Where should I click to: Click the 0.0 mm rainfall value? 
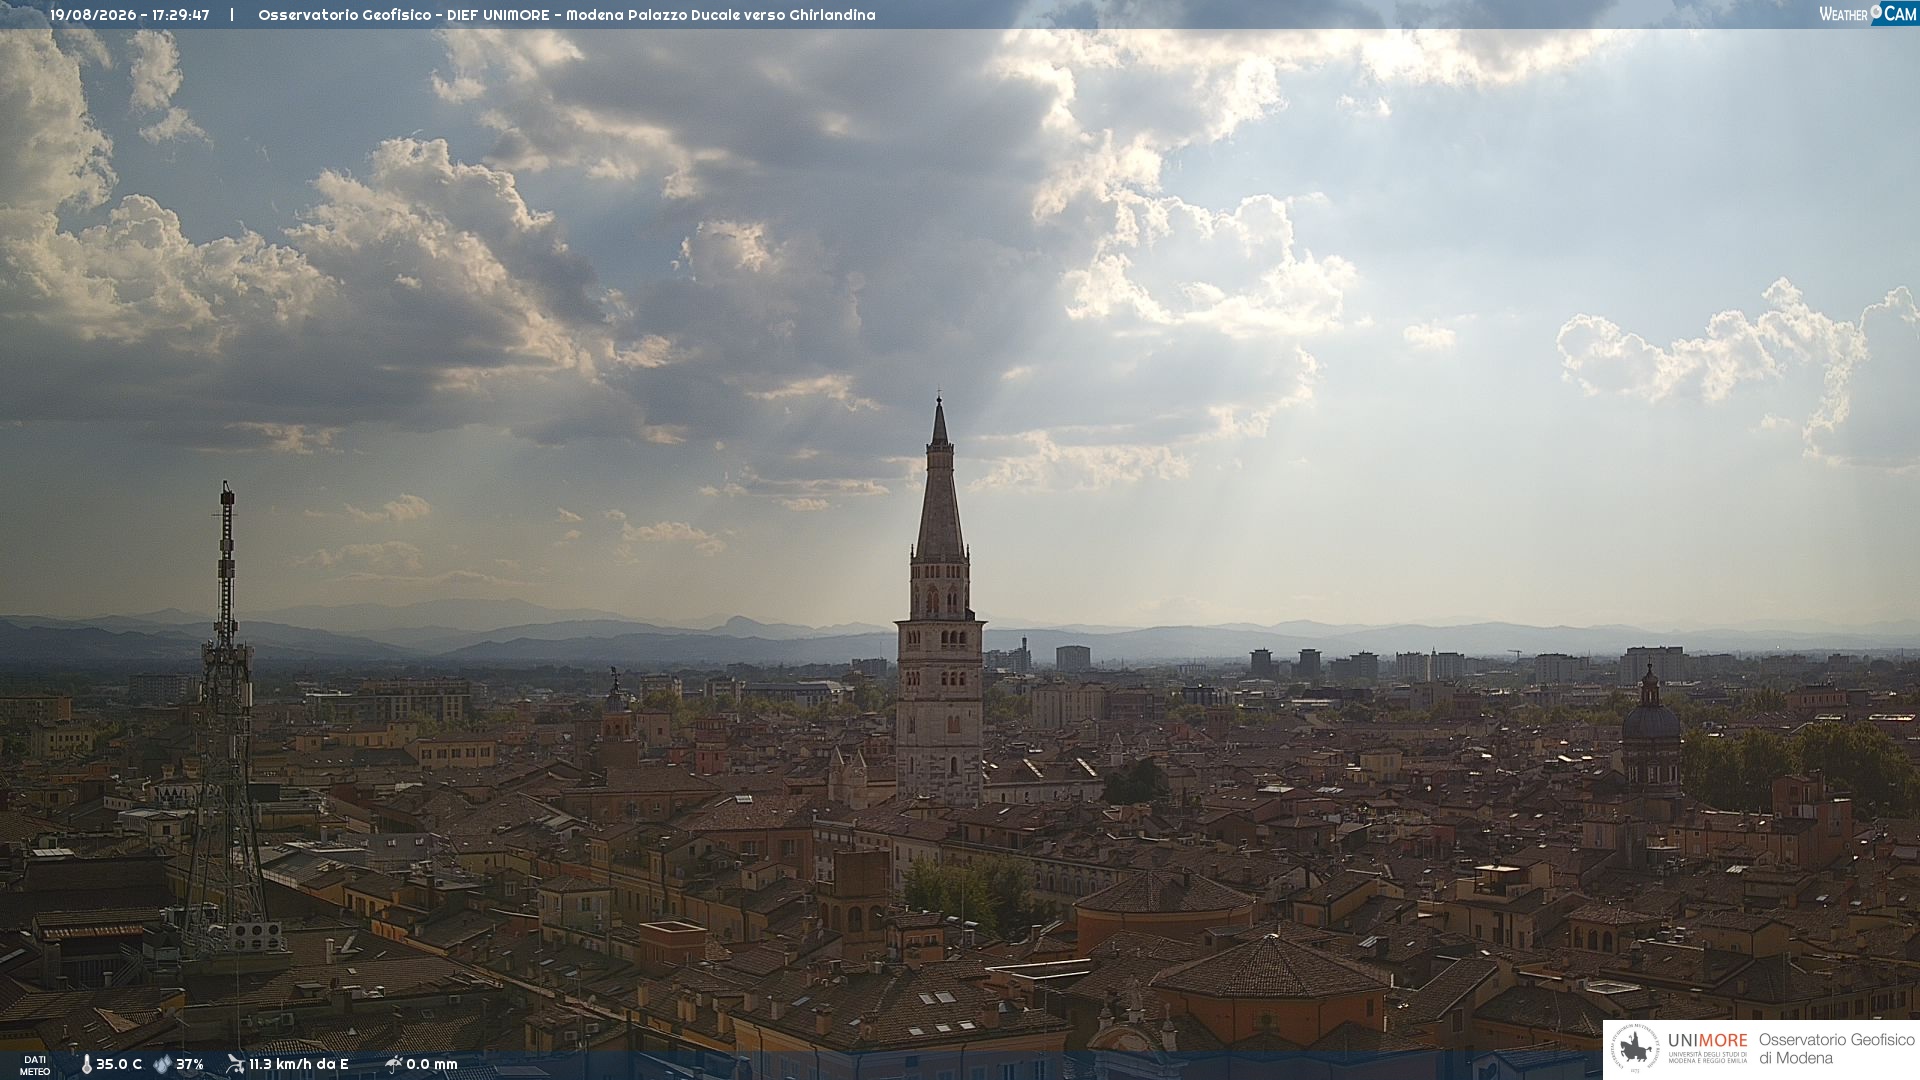click(x=432, y=1065)
